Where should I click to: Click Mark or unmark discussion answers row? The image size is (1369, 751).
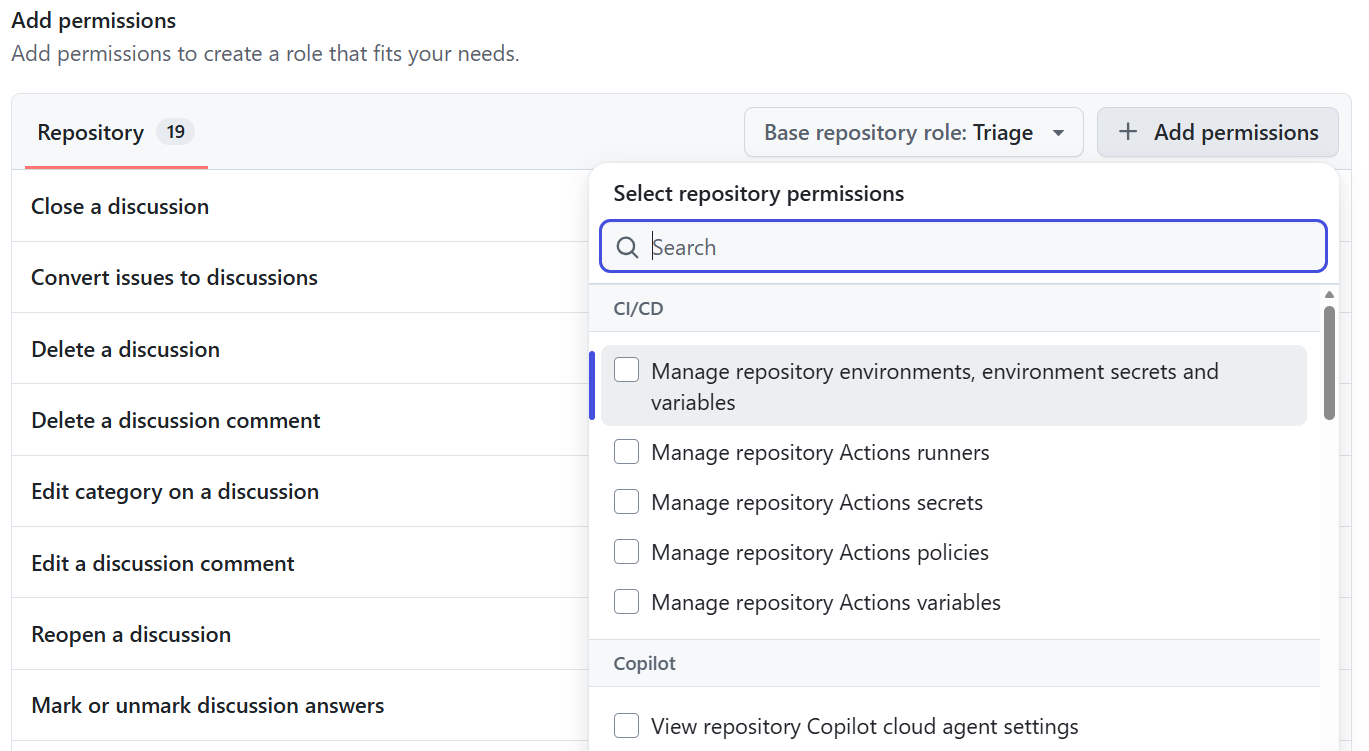coord(300,705)
